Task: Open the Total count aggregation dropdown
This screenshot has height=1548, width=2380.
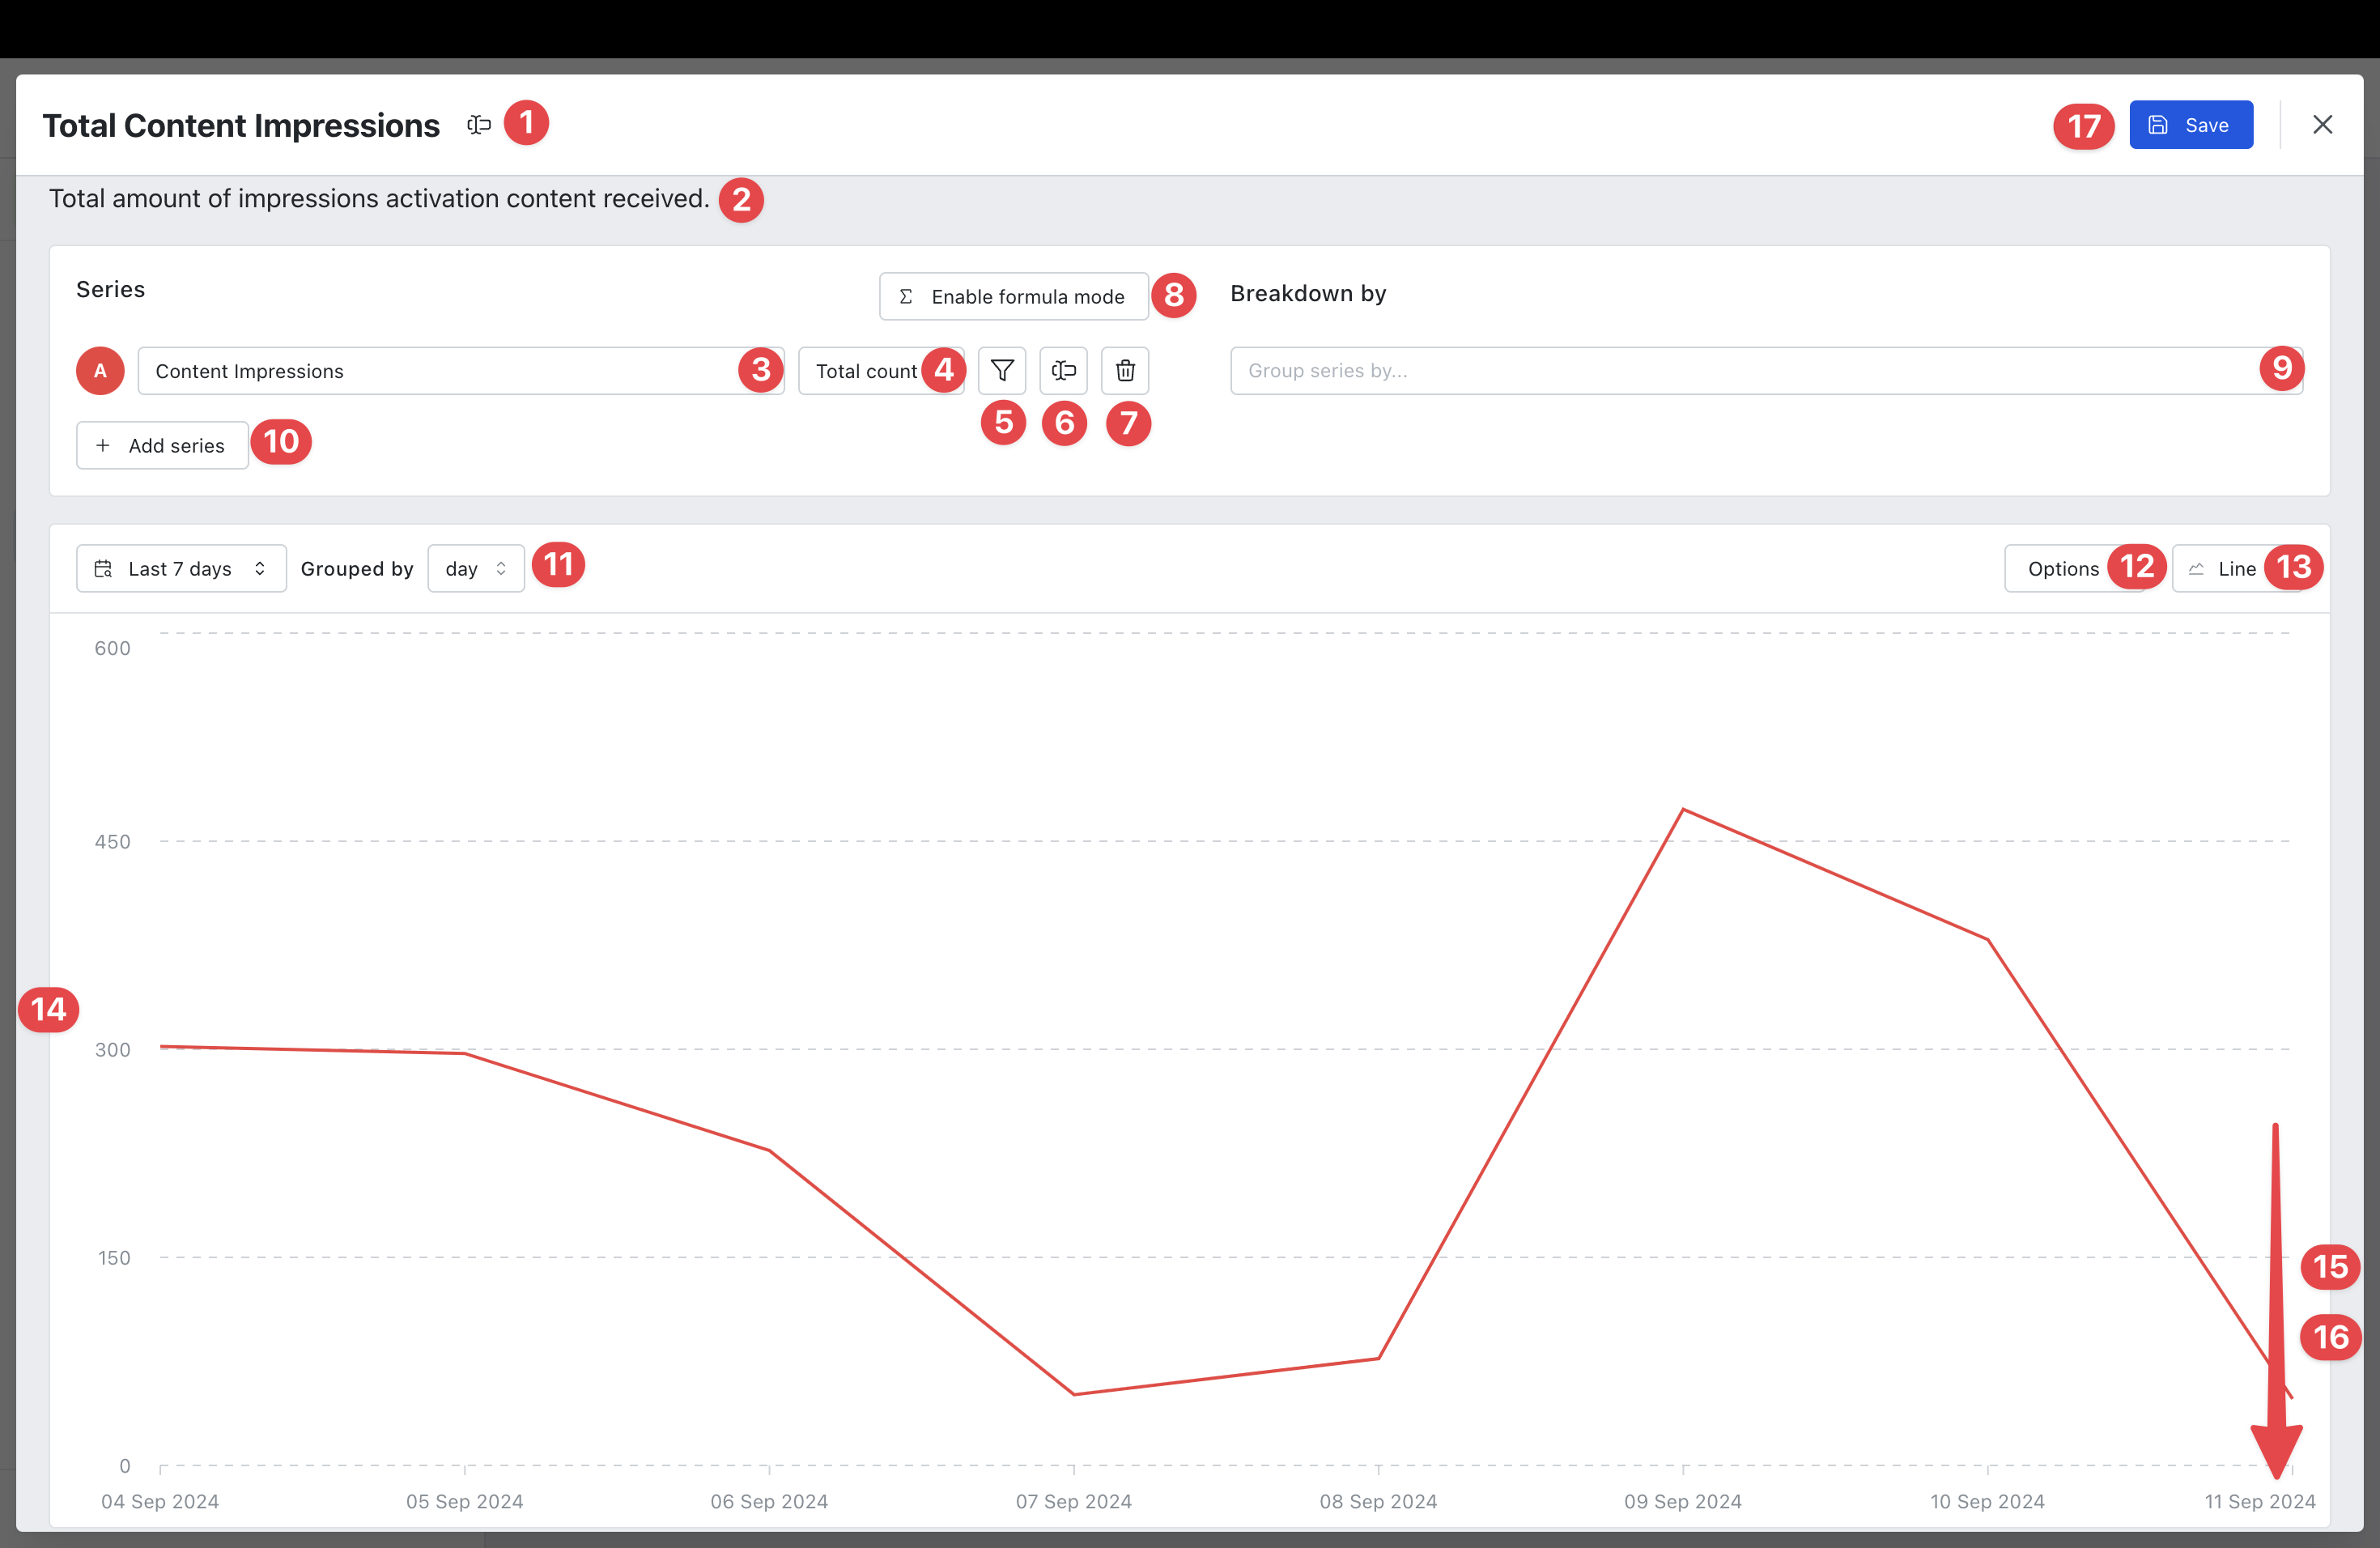Action: pyautogui.click(x=866, y=371)
